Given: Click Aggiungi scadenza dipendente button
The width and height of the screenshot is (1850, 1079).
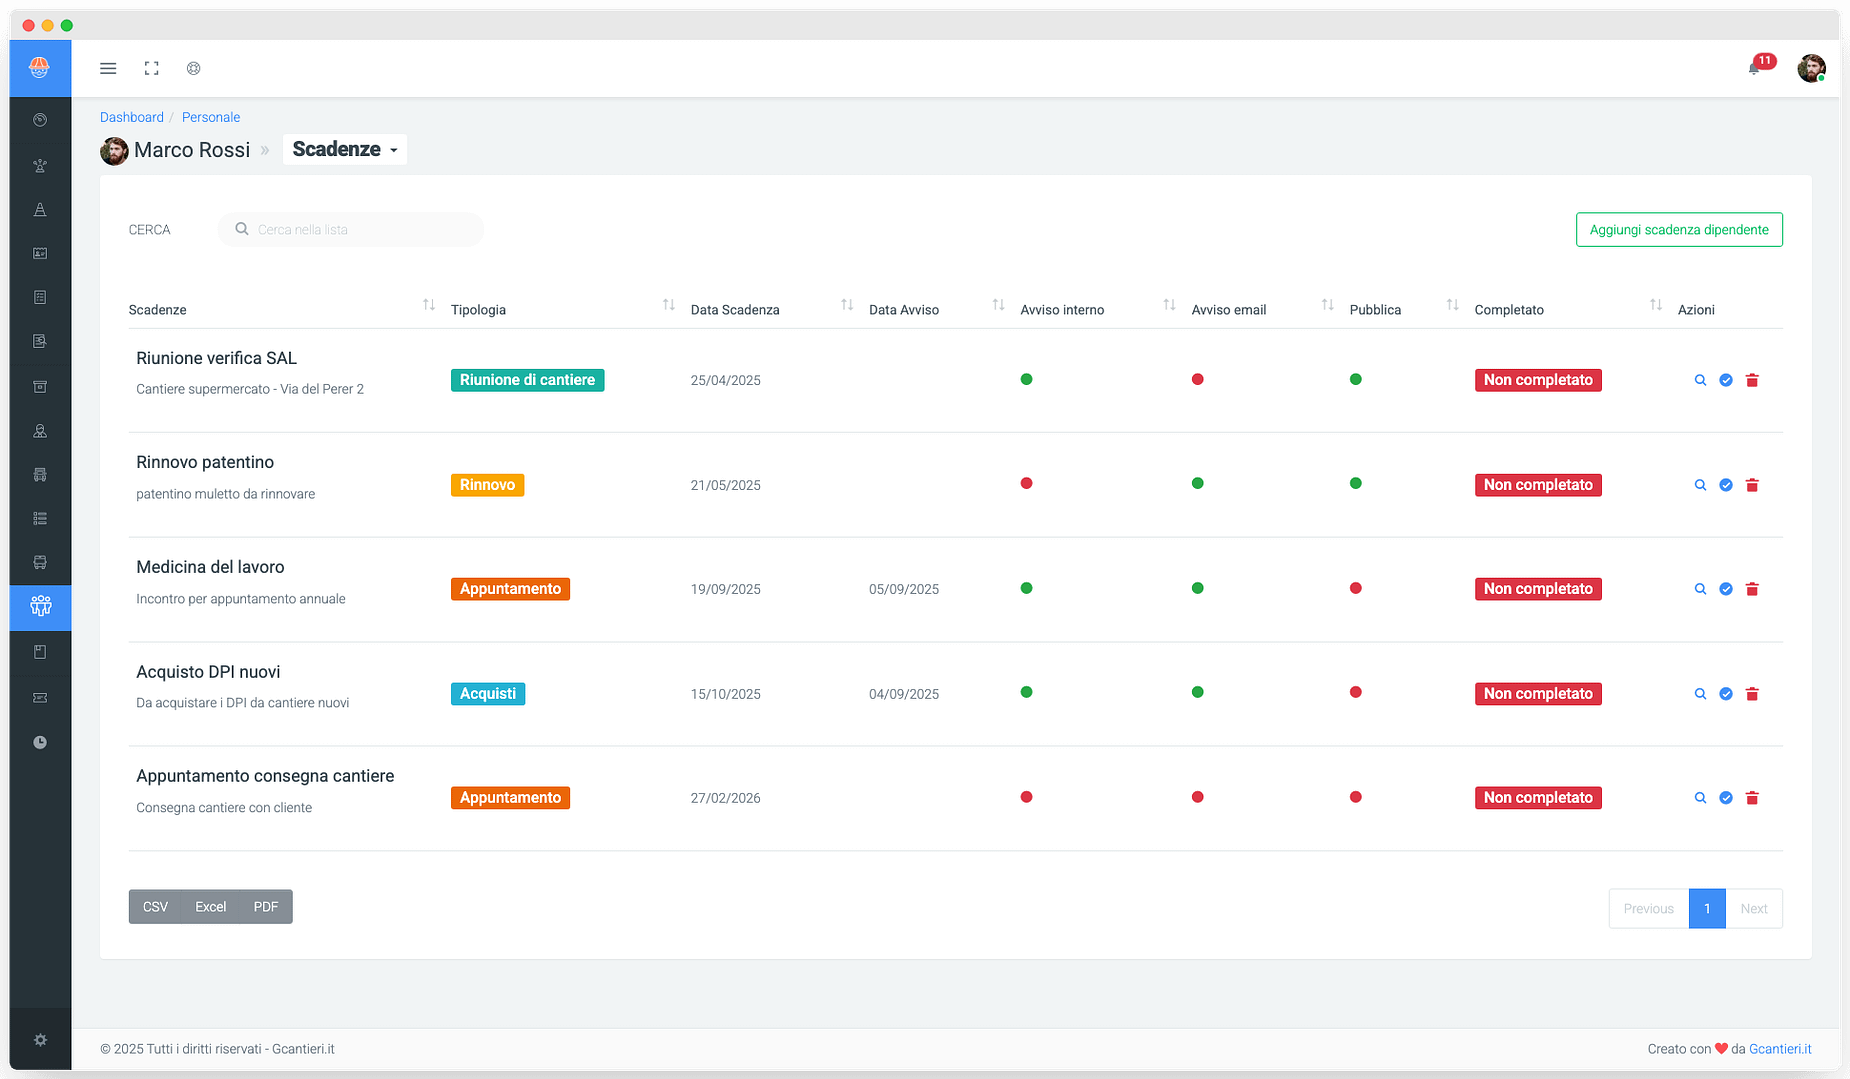Looking at the screenshot, I should [1679, 229].
